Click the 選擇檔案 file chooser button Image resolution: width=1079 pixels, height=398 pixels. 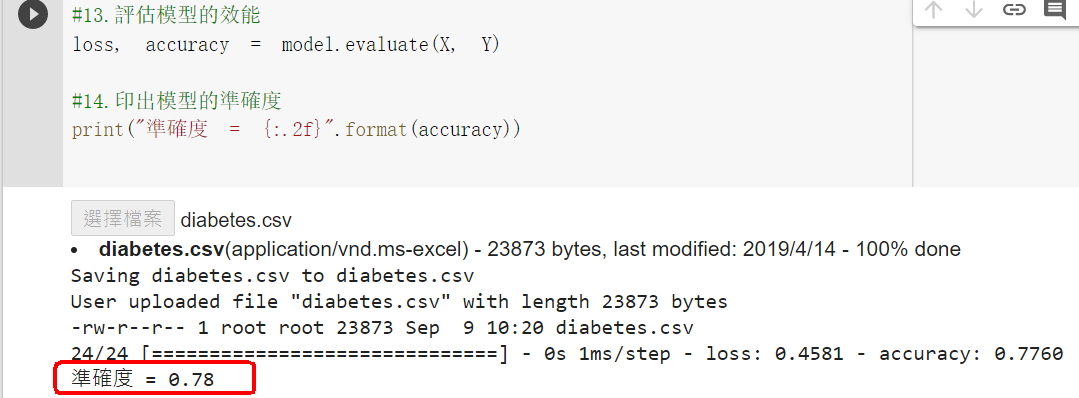(x=122, y=219)
